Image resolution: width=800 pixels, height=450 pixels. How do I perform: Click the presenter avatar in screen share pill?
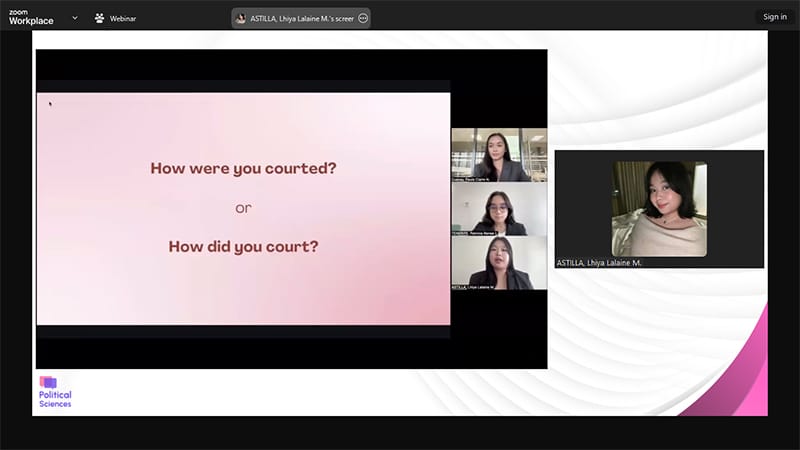point(241,18)
